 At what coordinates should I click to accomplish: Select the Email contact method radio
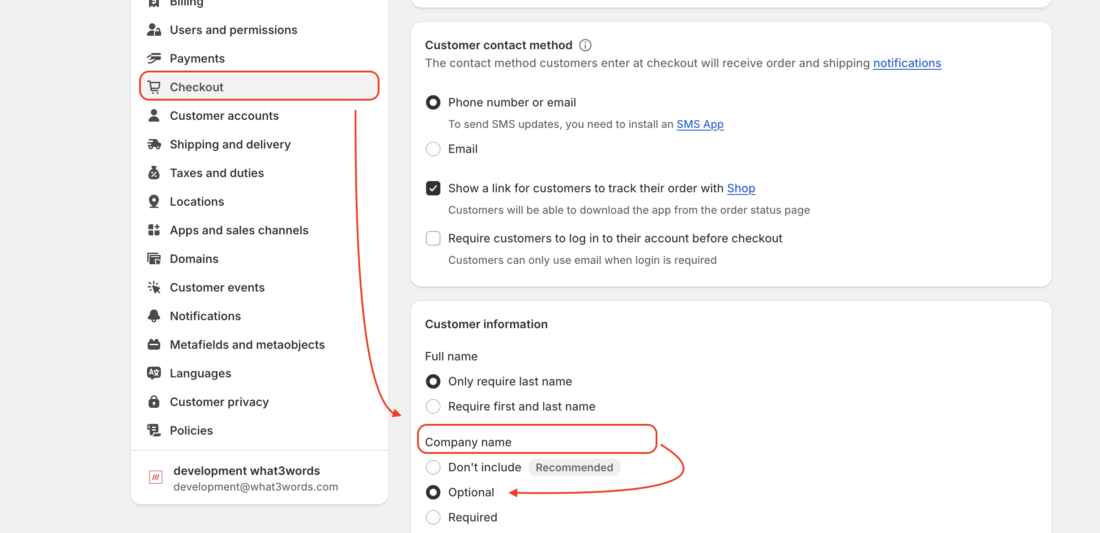434,149
